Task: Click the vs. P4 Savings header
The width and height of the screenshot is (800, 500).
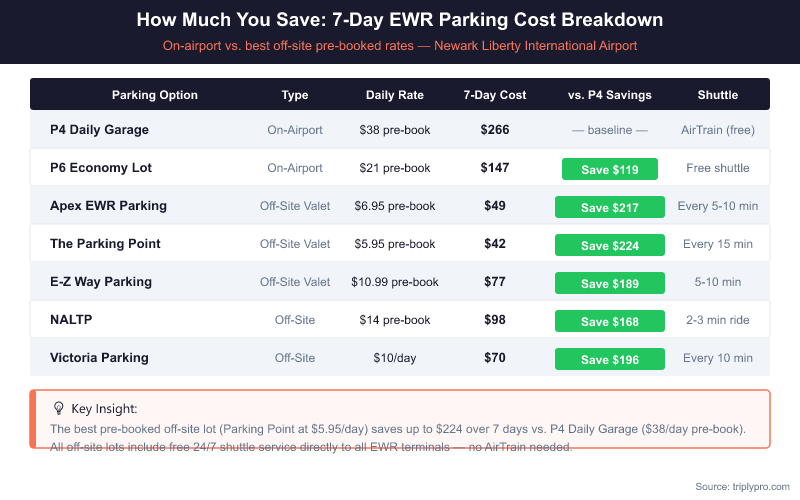Action: coord(609,95)
